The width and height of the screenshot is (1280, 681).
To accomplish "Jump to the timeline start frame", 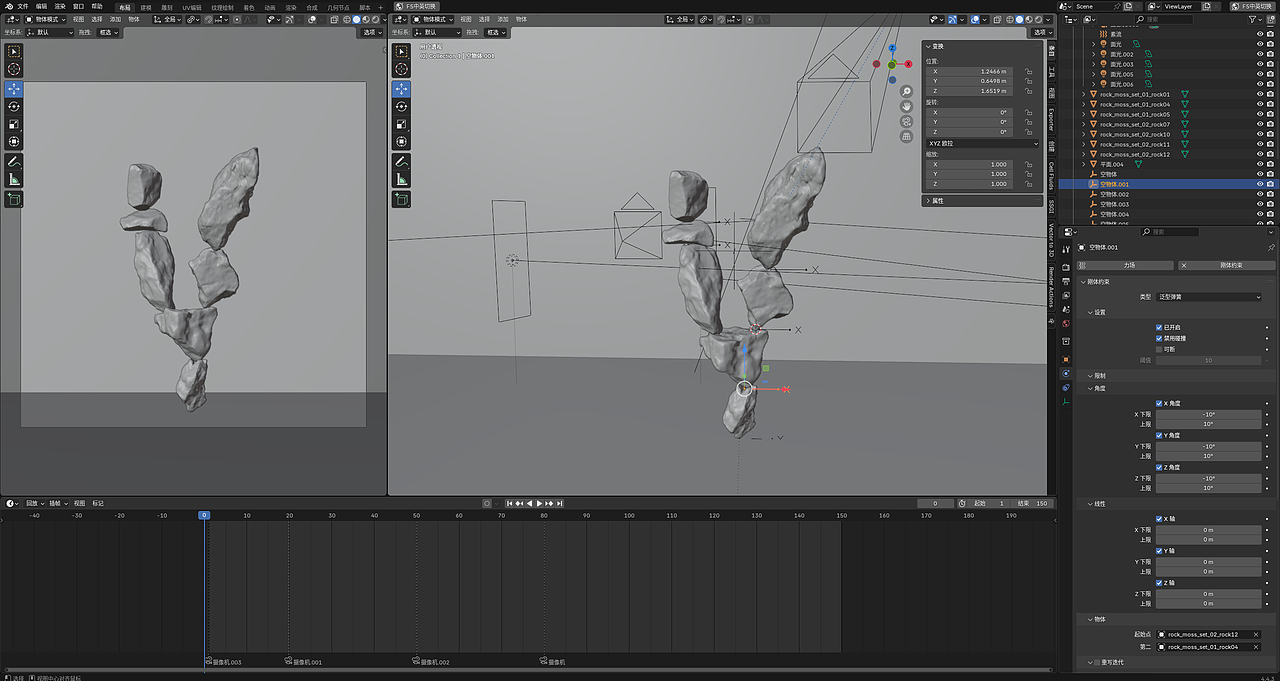I will [x=509, y=503].
